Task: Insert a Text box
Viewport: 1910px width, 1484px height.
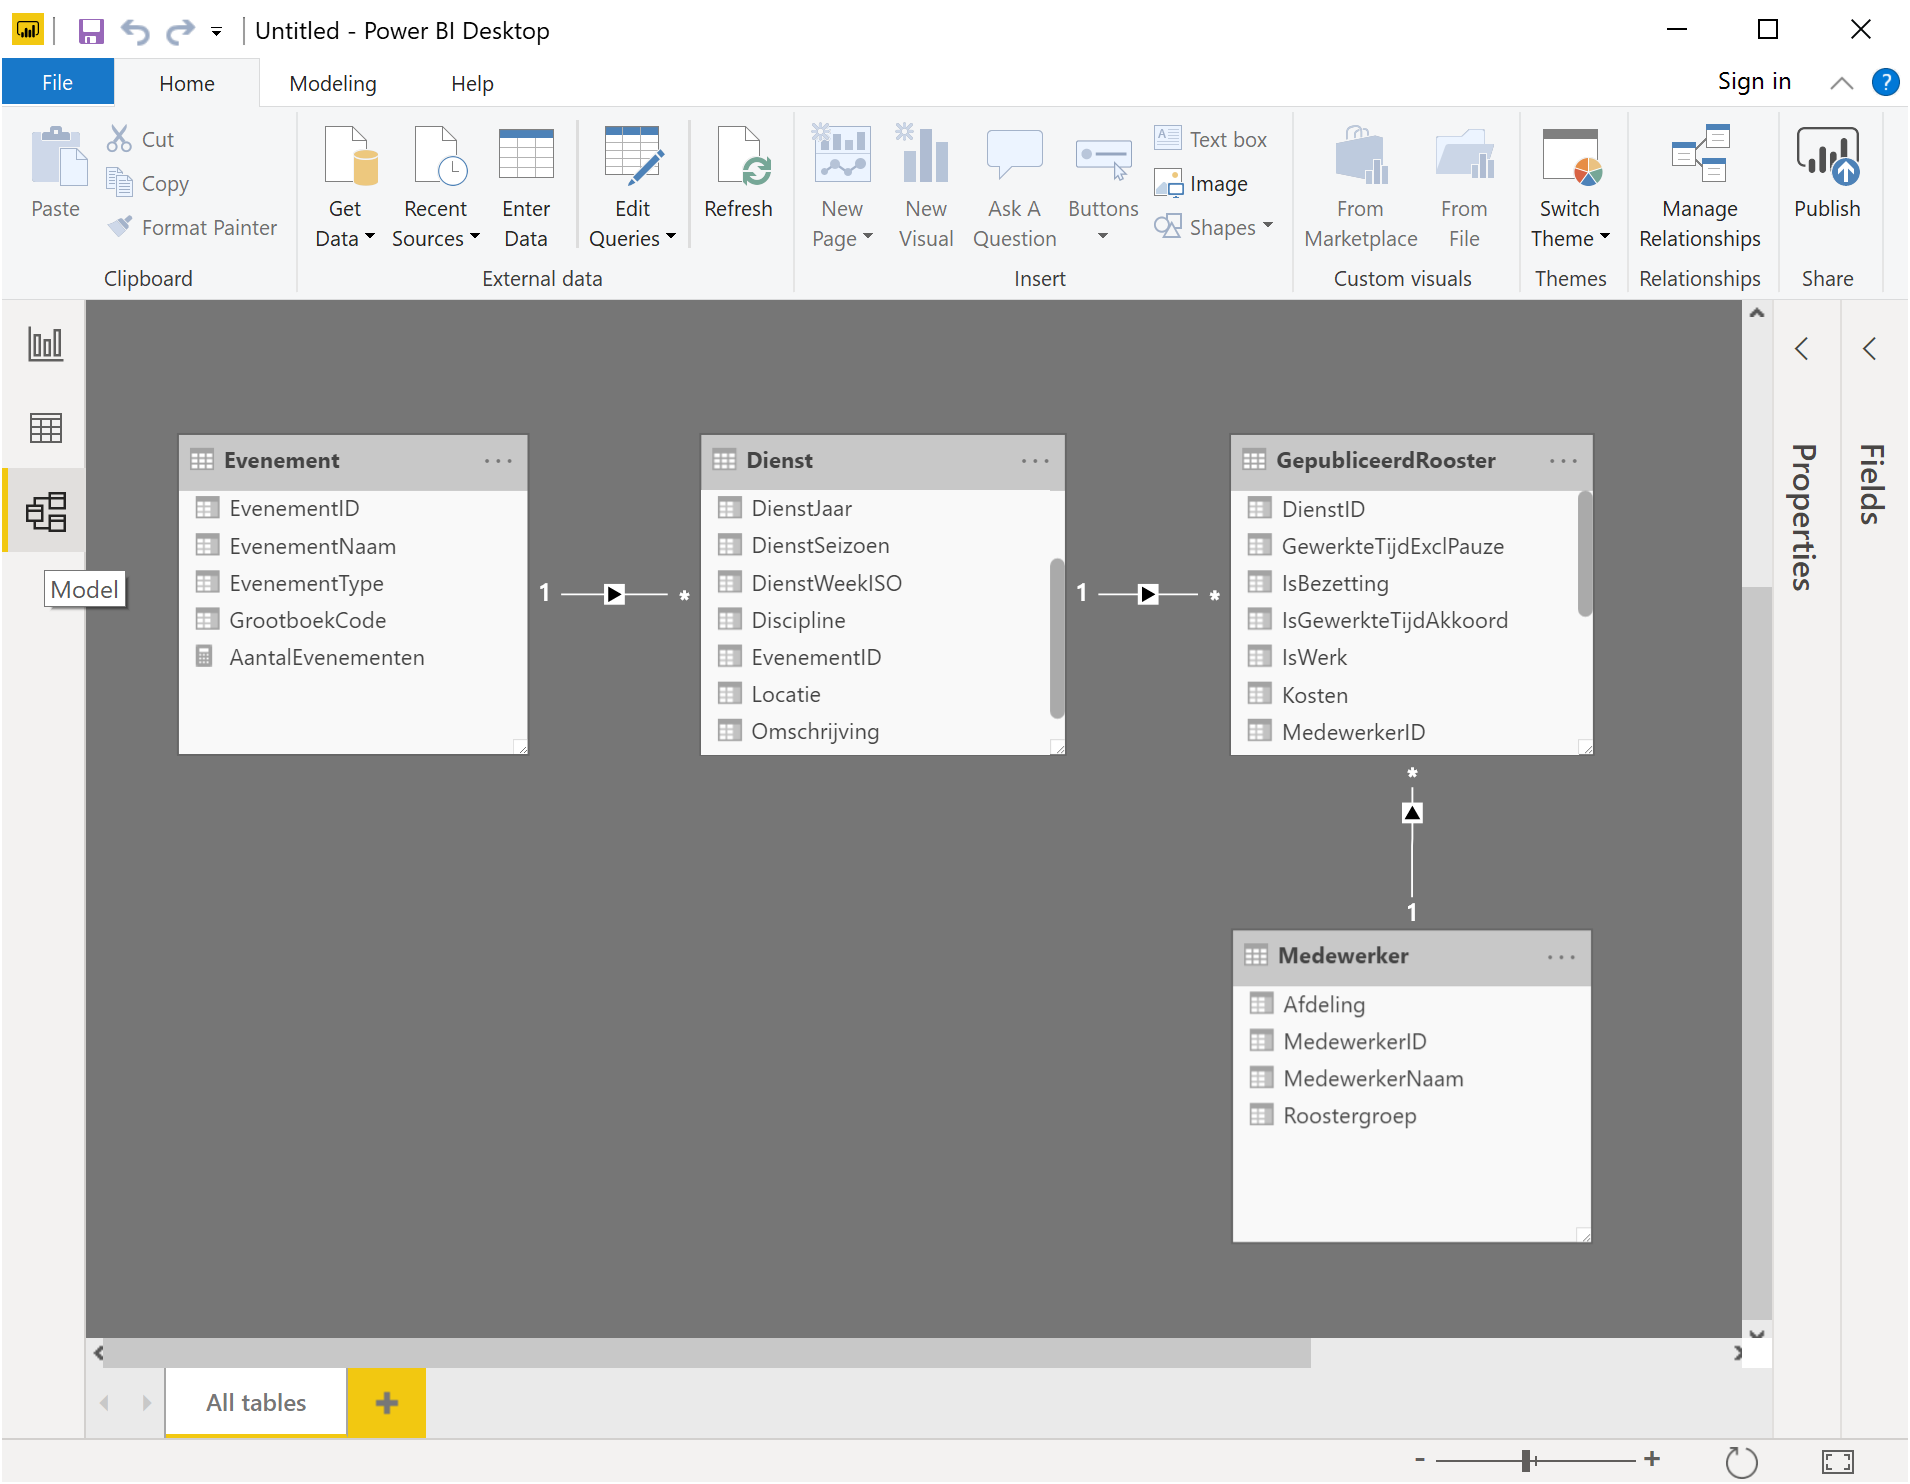Action: (x=1211, y=139)
